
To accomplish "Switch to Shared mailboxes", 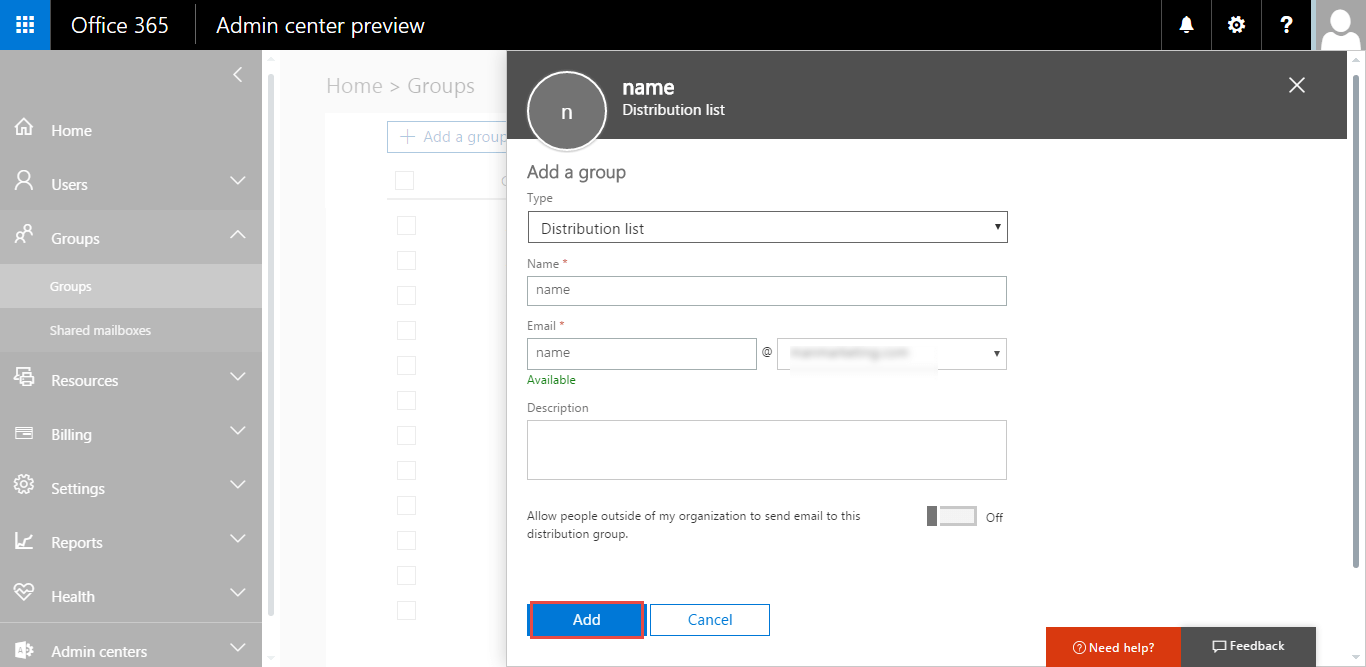I will coord(99,329).
